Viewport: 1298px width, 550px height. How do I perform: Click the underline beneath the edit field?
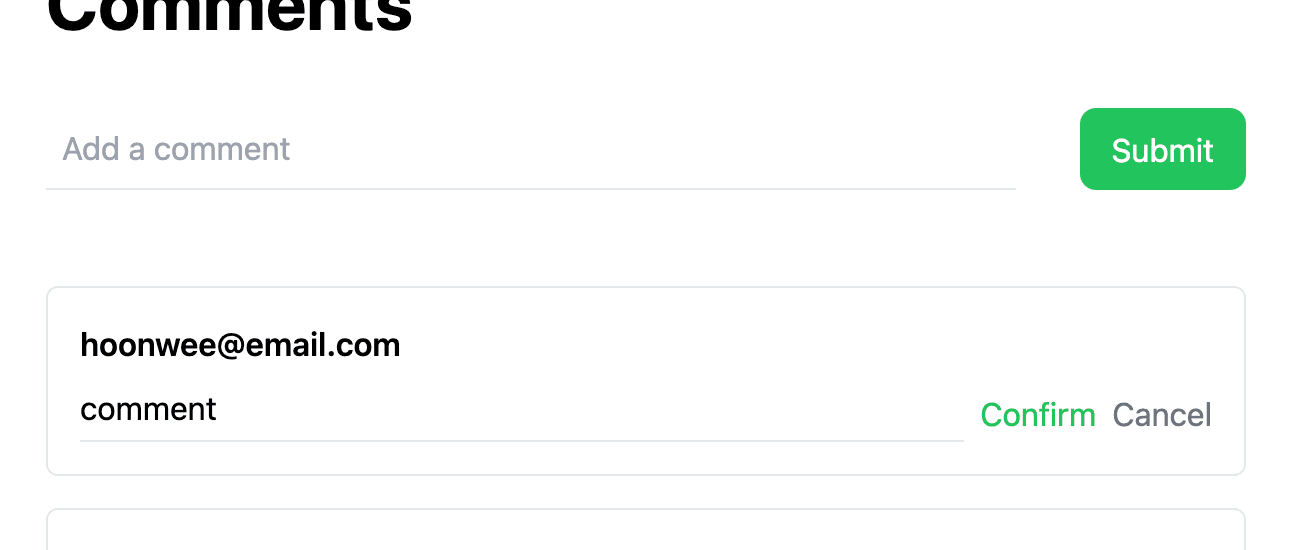point(522,441)
